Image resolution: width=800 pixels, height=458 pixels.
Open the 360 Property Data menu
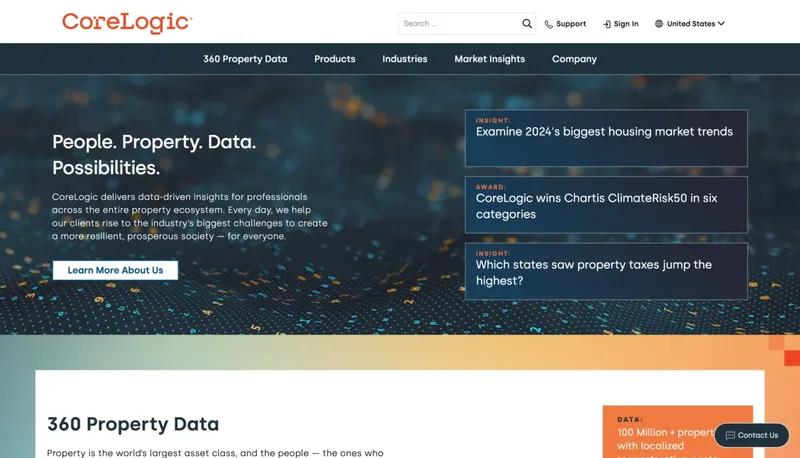tap(245, 59)
